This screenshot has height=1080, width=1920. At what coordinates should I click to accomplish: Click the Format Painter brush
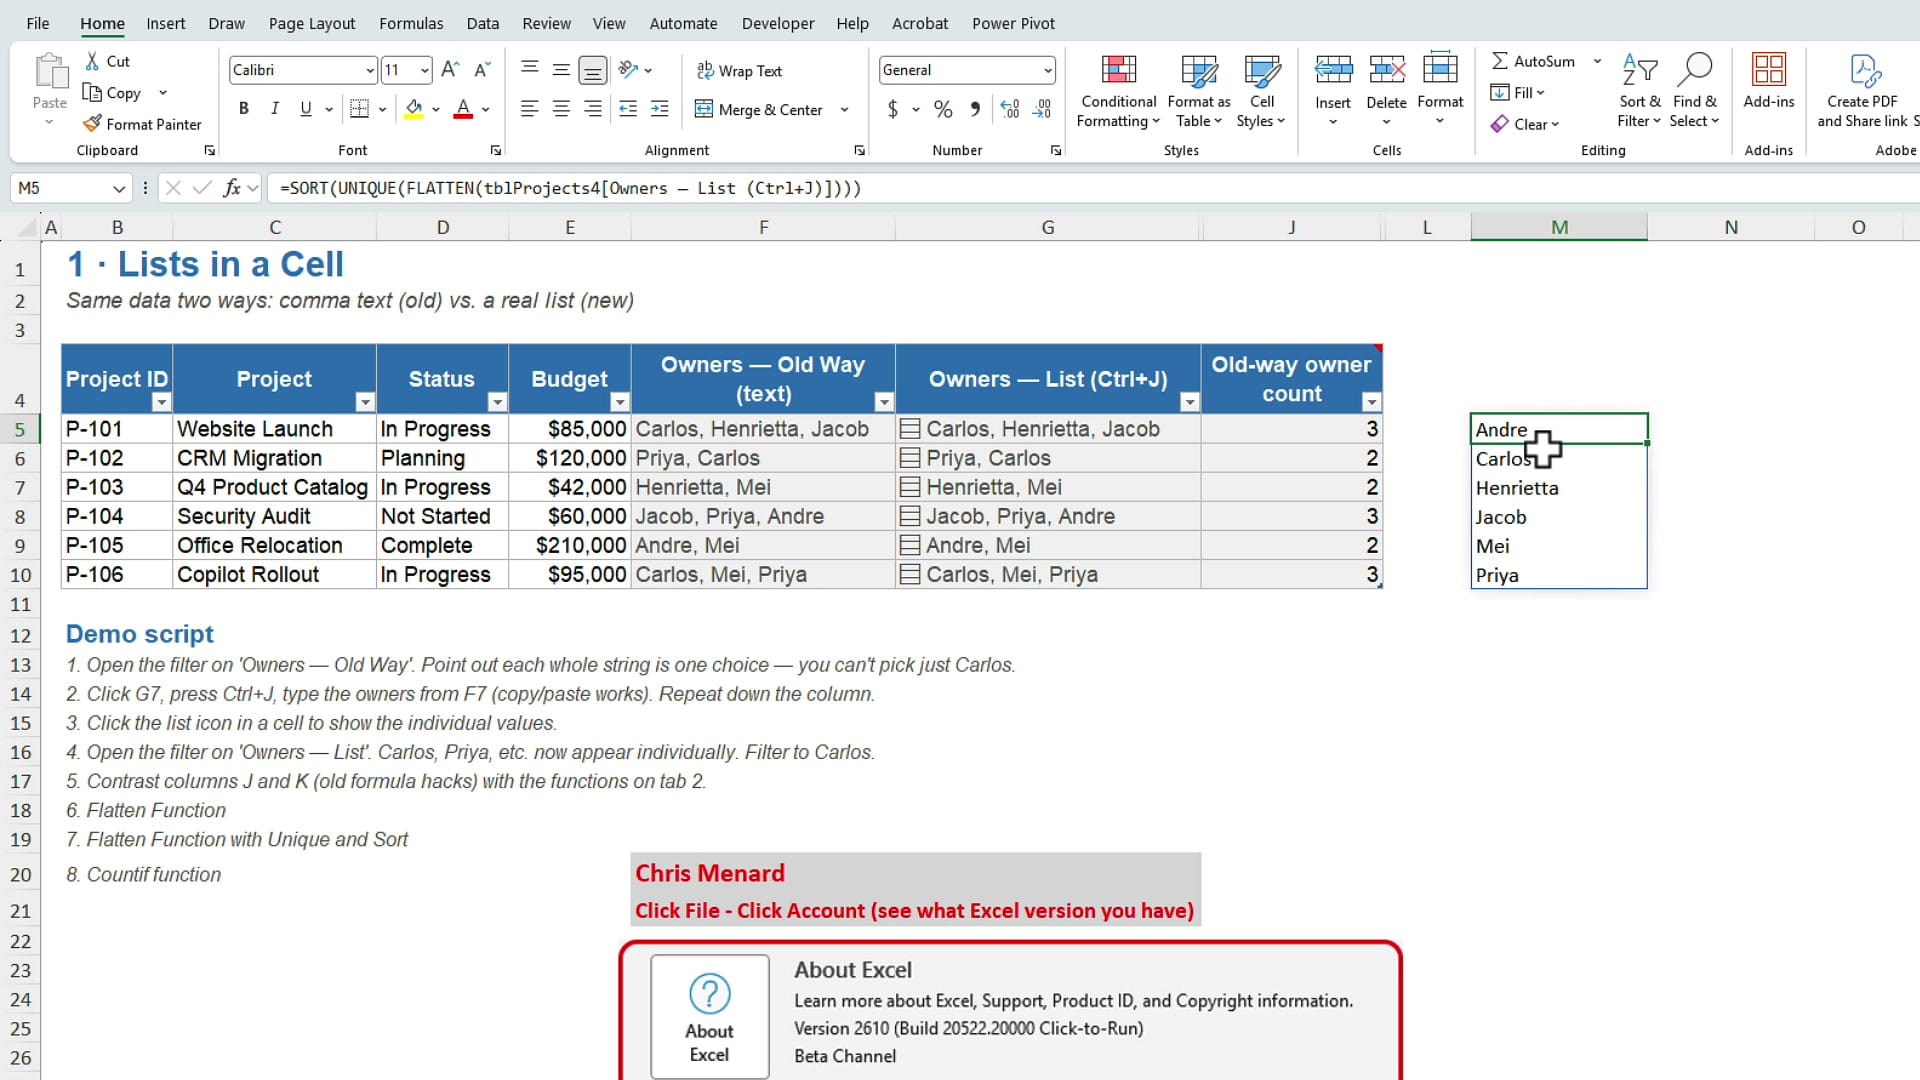click(92, 124)
